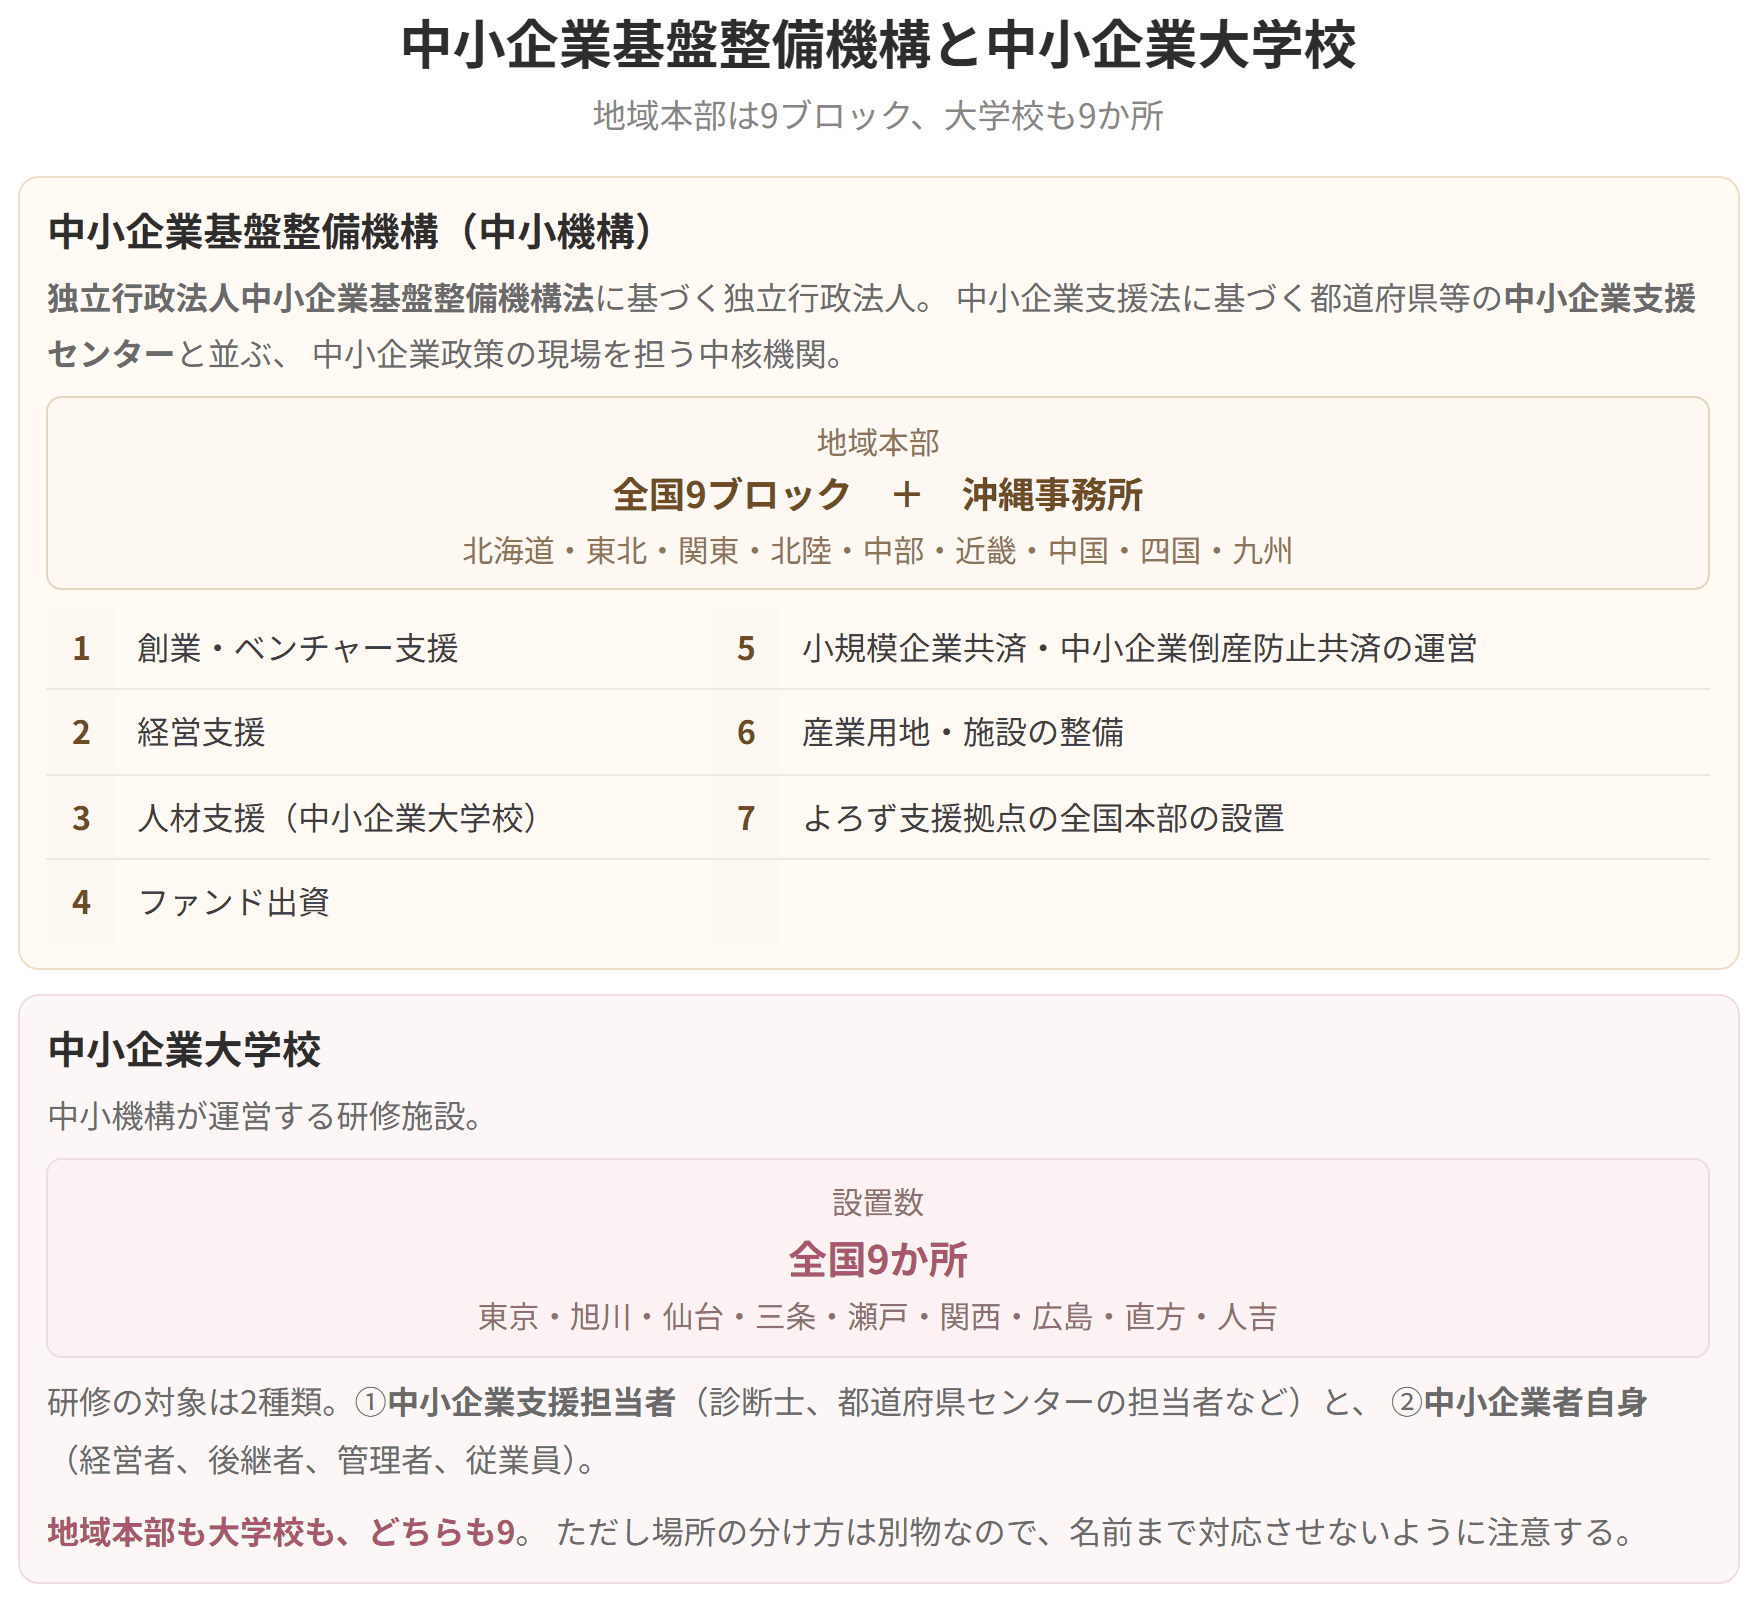The image size is (1757, 1601).
Task: Click the line 中小機構が運営する研修施設。
Action: click(x=265, y=1116)
